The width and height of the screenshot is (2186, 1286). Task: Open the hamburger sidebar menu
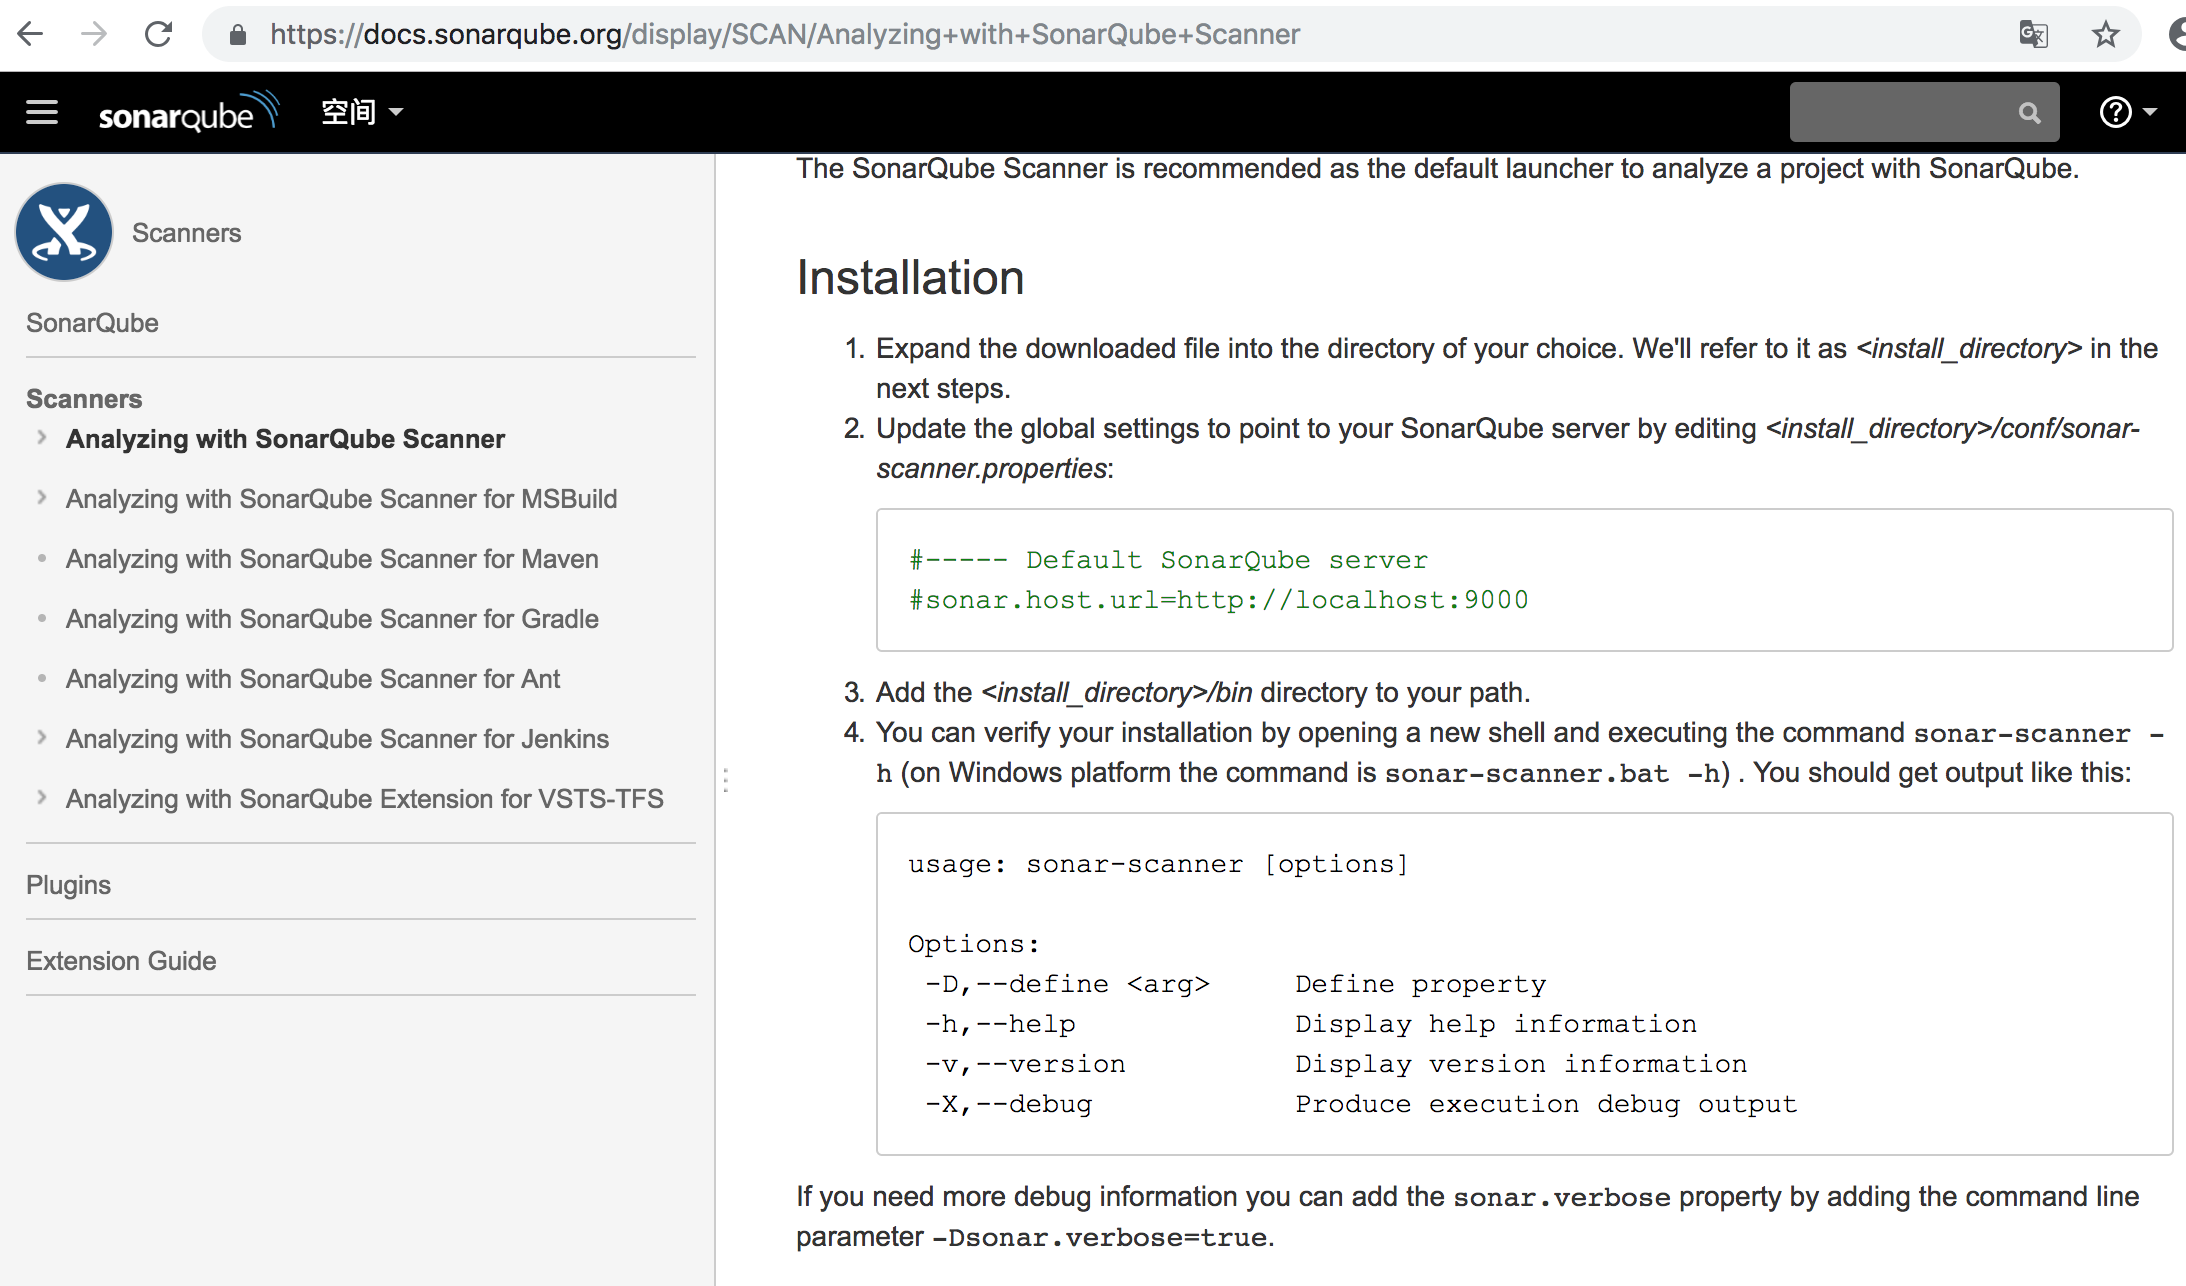(x=42, y=112)
